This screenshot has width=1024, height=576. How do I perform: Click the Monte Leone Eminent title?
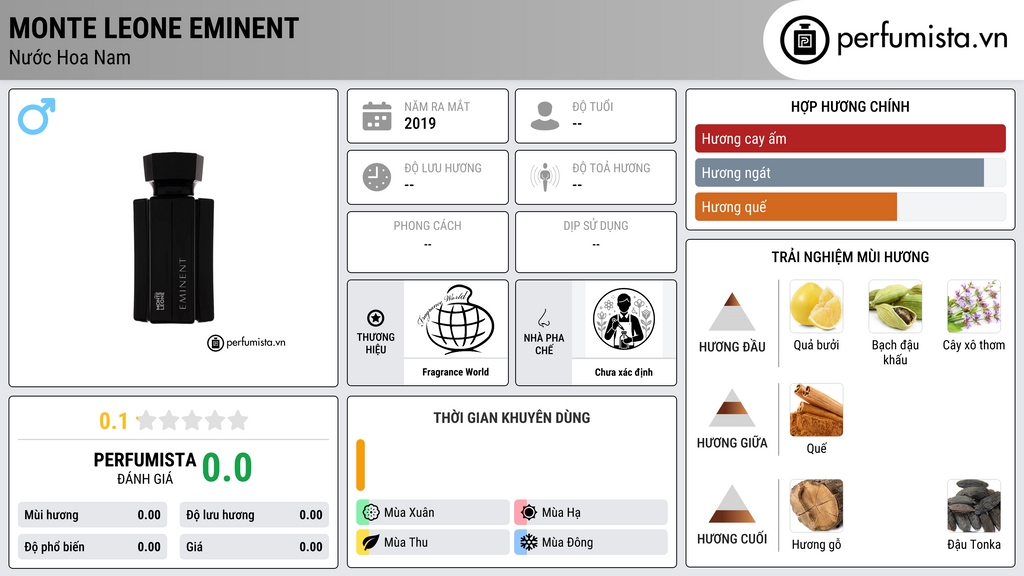point(153,28)
